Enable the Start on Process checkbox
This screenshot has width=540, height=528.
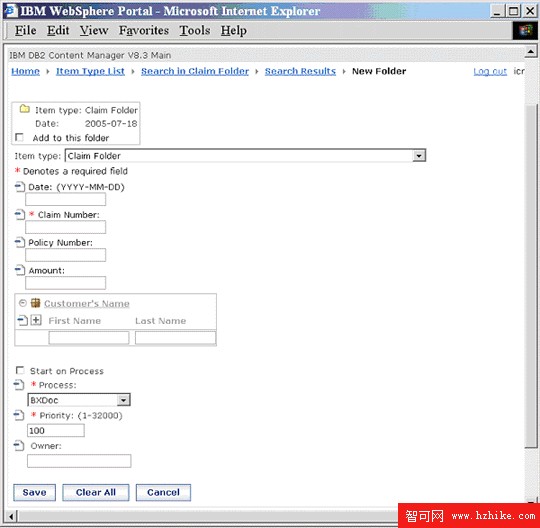tap(20, 371)
